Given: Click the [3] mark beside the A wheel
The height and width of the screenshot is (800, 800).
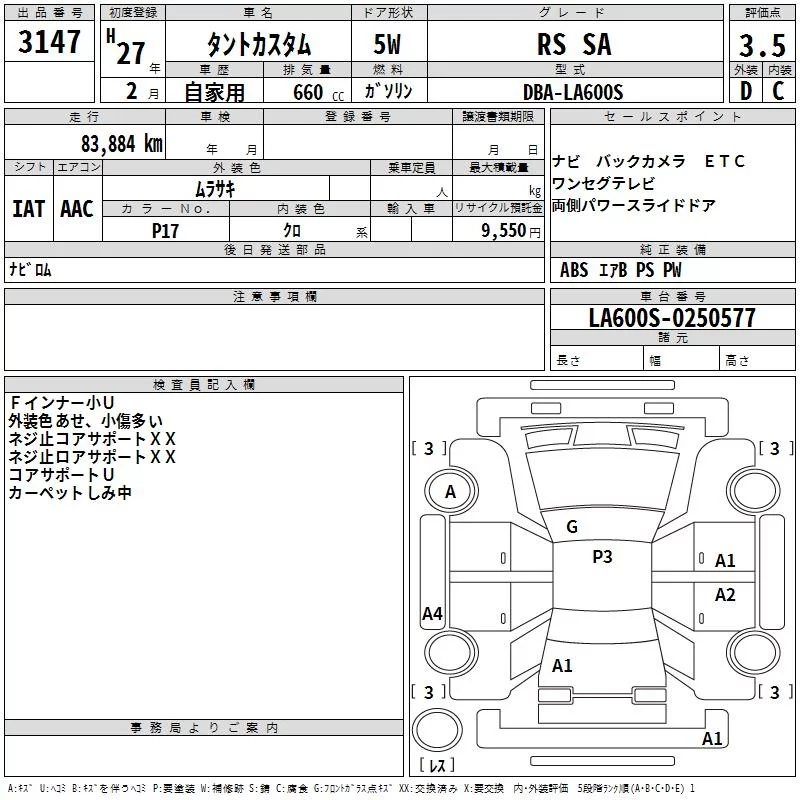Looking at the screenshot, I should (429, 448).
